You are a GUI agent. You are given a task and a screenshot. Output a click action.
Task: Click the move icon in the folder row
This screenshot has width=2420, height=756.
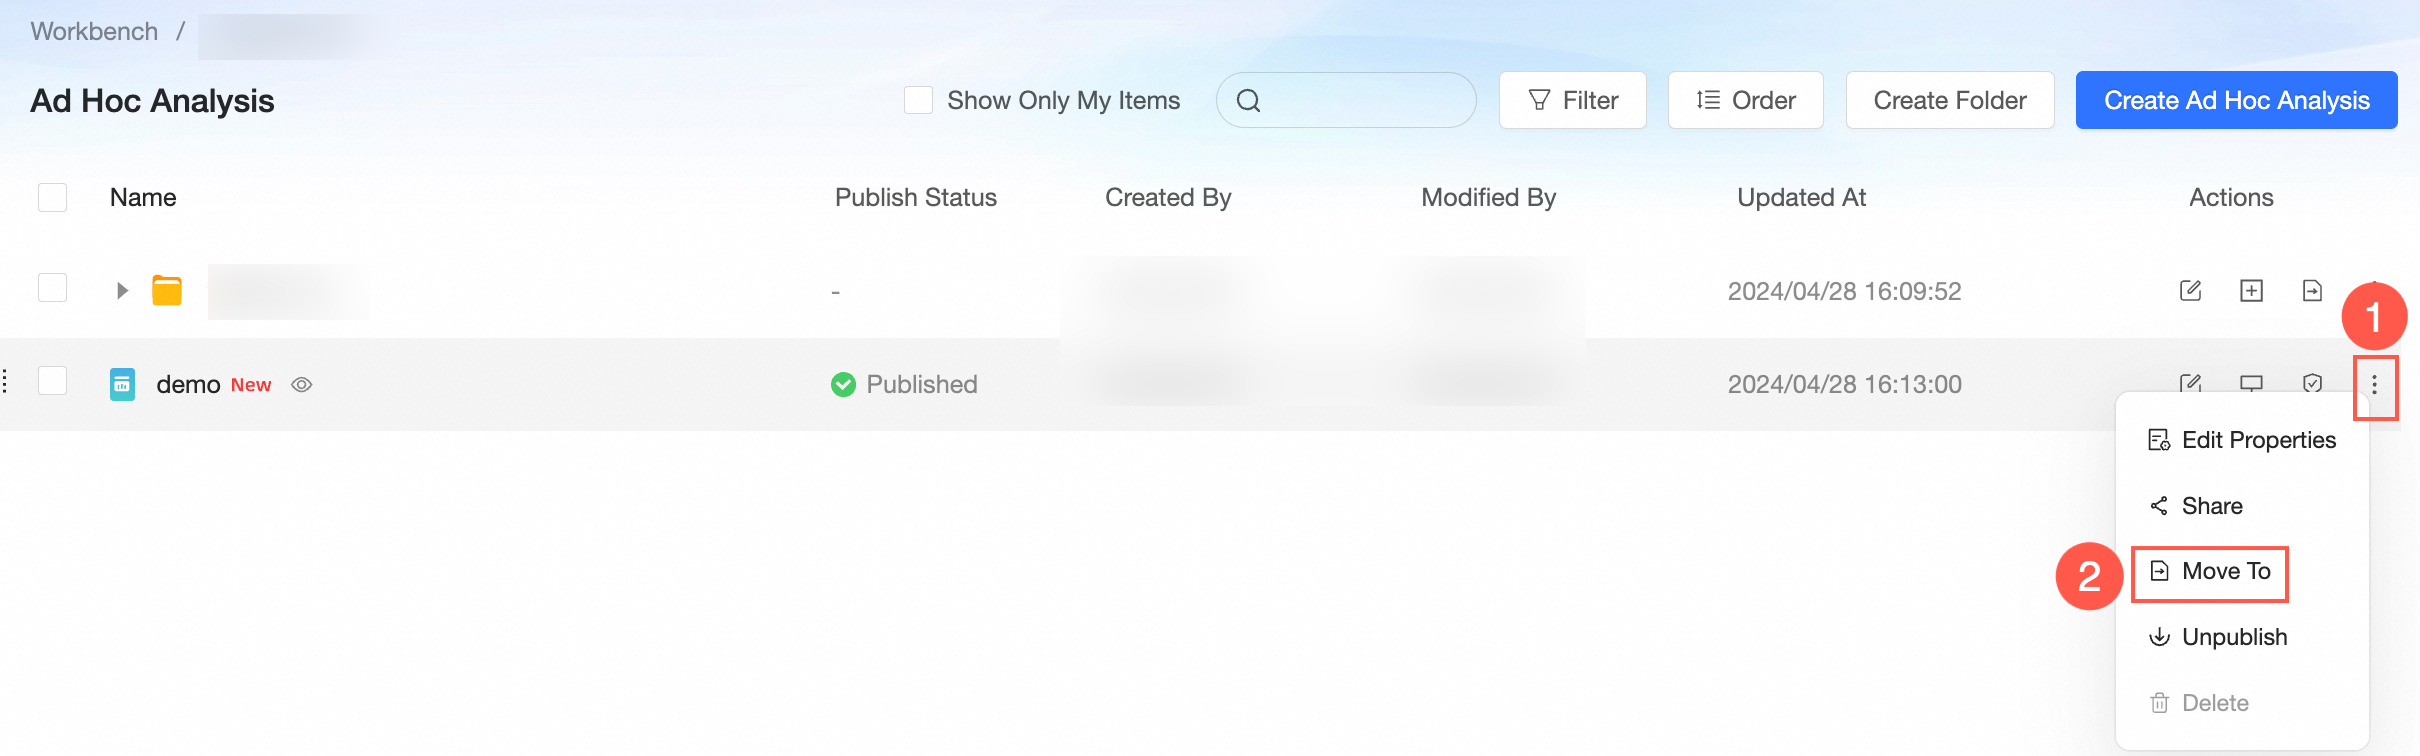coord(2312,291)
